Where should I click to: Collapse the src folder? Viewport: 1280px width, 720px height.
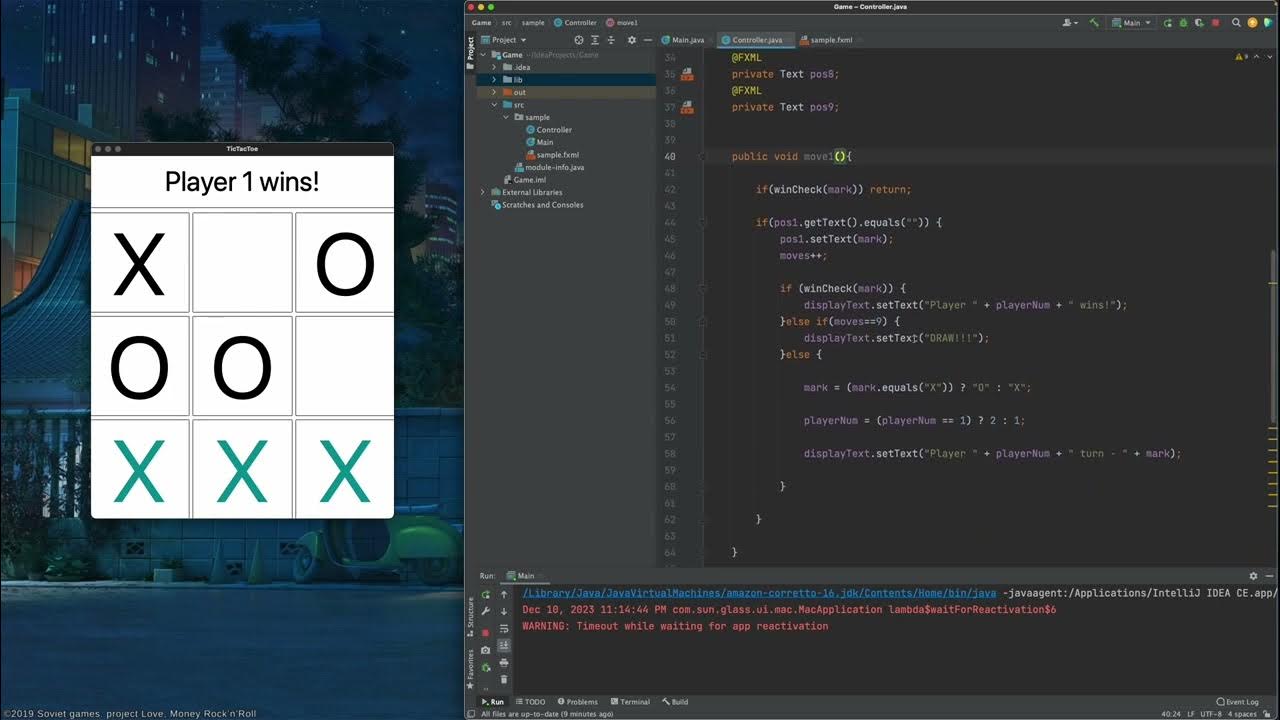pyautogui.click(x=494, y=105)
